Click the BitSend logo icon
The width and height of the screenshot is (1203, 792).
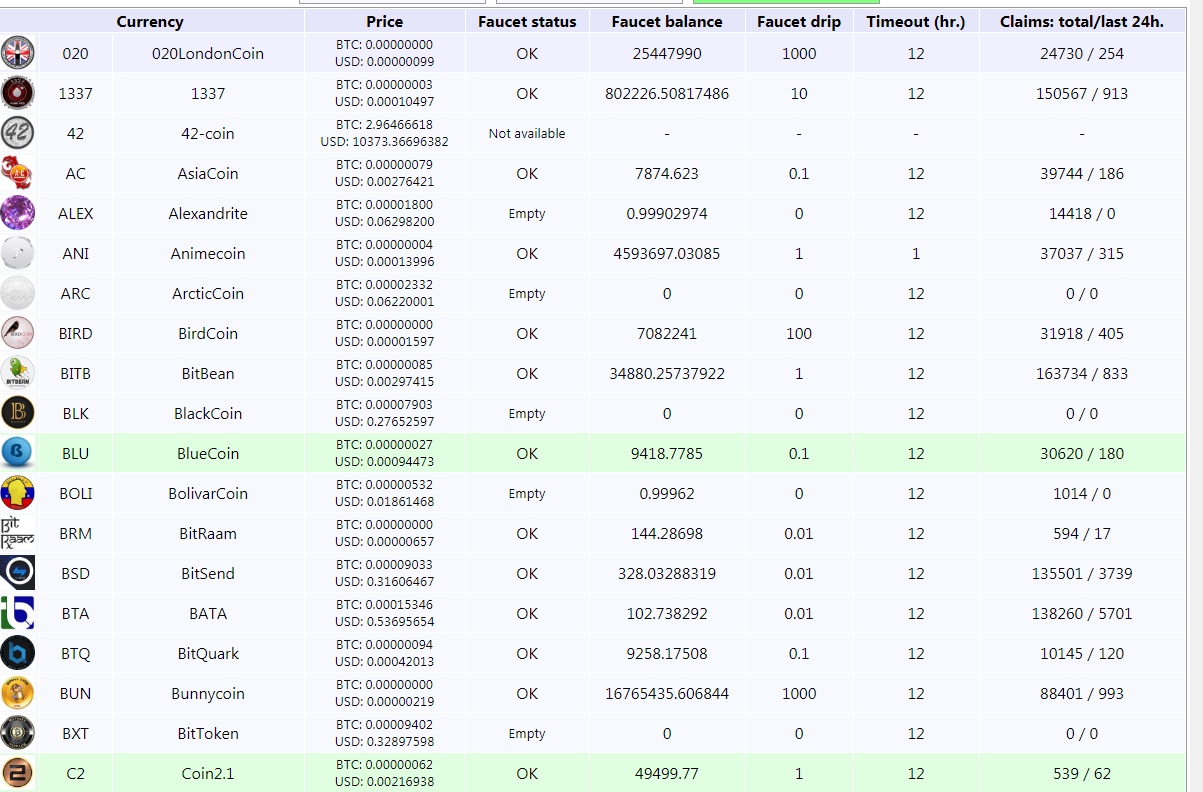tap(18, 573)
